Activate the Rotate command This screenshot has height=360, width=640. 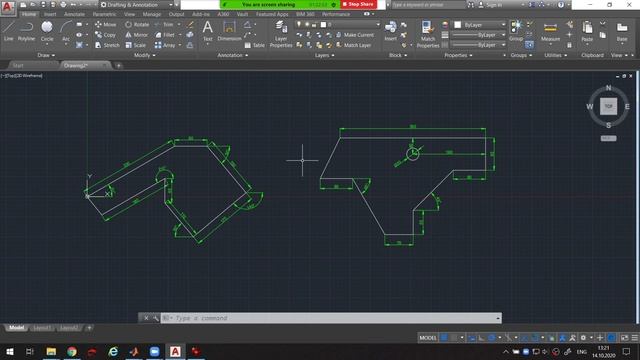[x=137, y=24]
